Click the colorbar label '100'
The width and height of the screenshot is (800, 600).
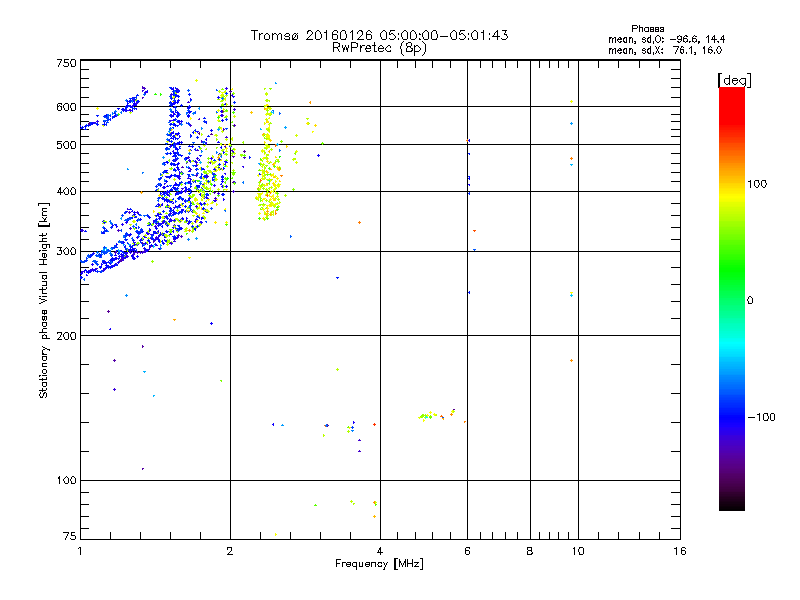click(757, 184)
